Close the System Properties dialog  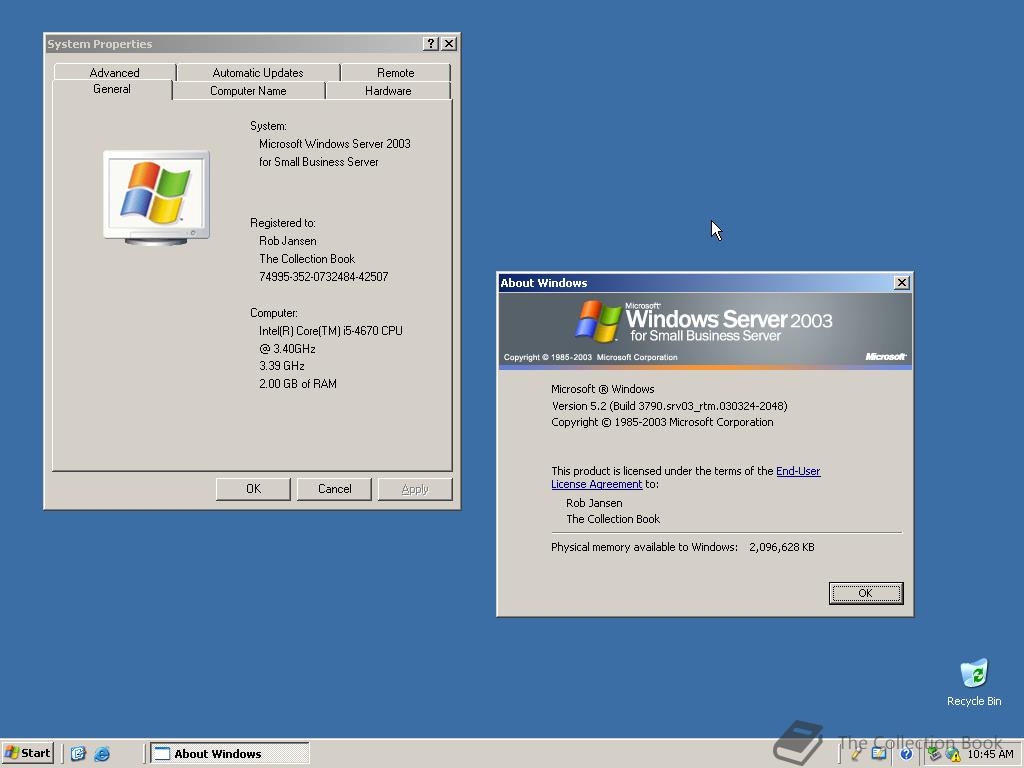point(449,44)
